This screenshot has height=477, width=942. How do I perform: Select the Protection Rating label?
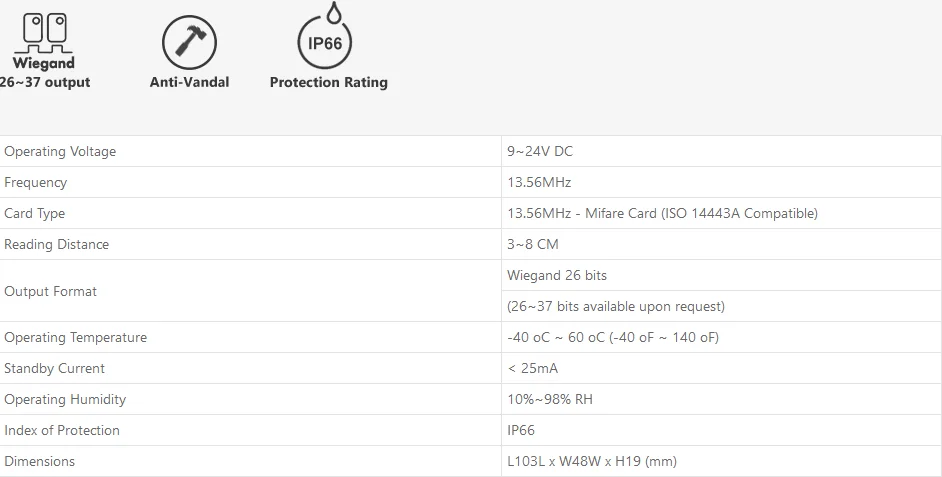(x=329, y=82)
